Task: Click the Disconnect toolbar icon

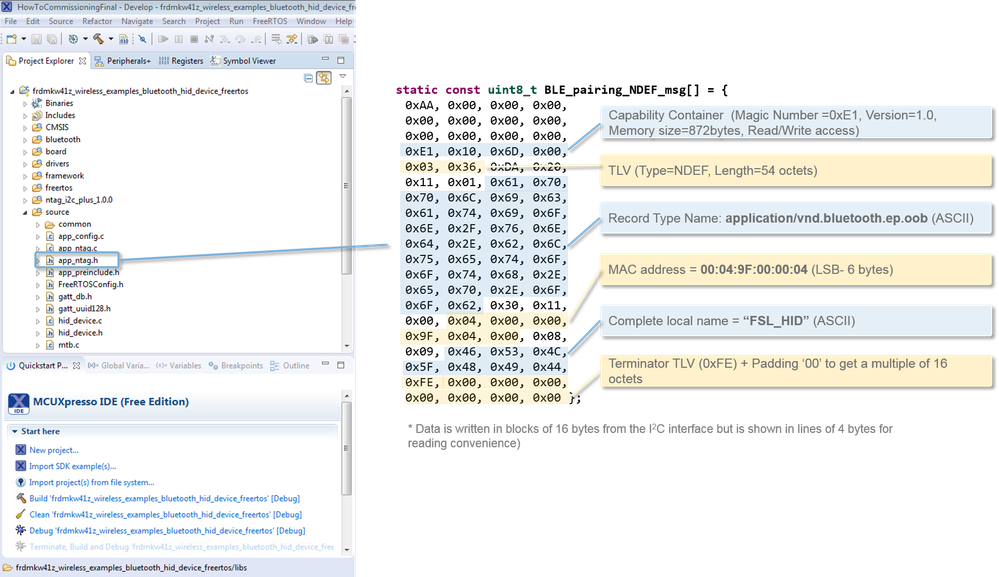Action: pyautogui.click(x=209, y=39)
